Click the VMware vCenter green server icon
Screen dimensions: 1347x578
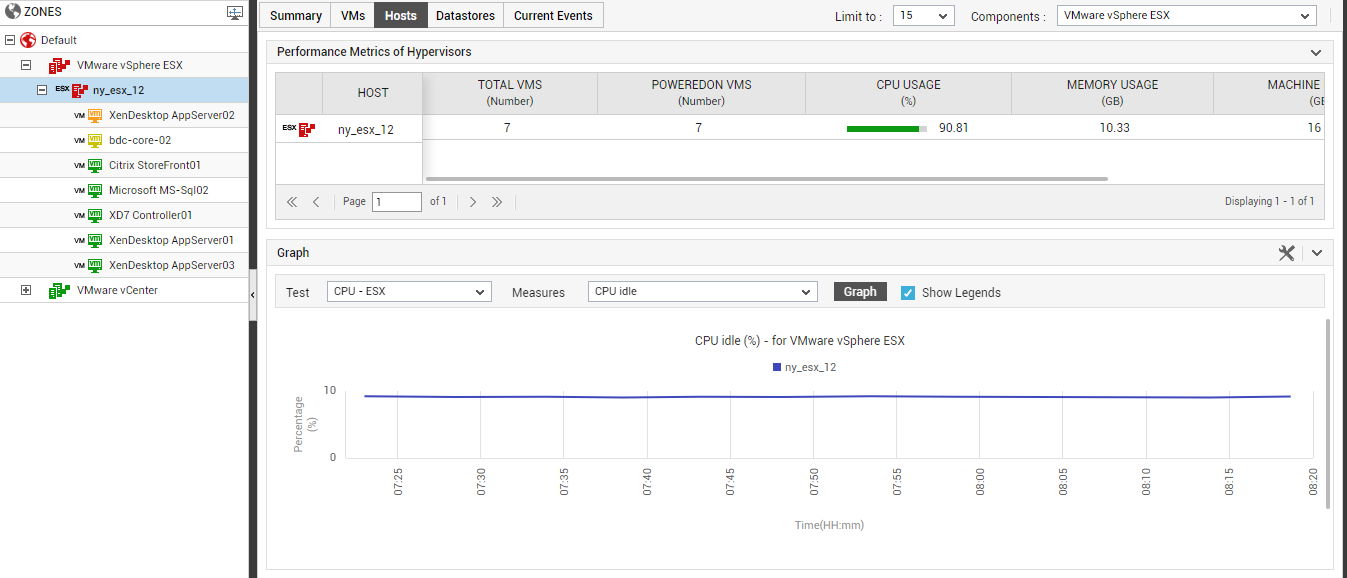tap(60, 290)
